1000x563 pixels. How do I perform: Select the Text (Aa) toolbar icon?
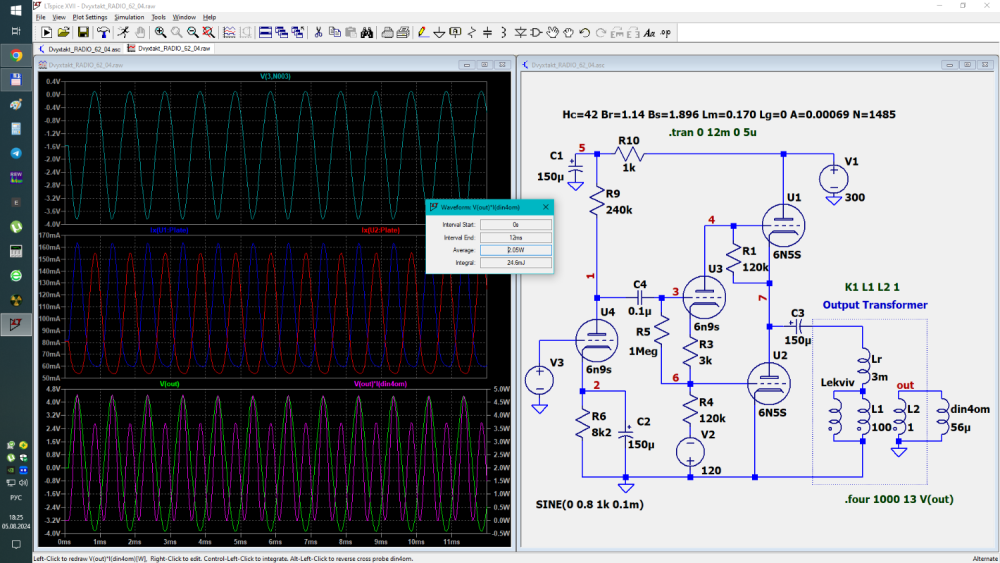tap(648, 32)
